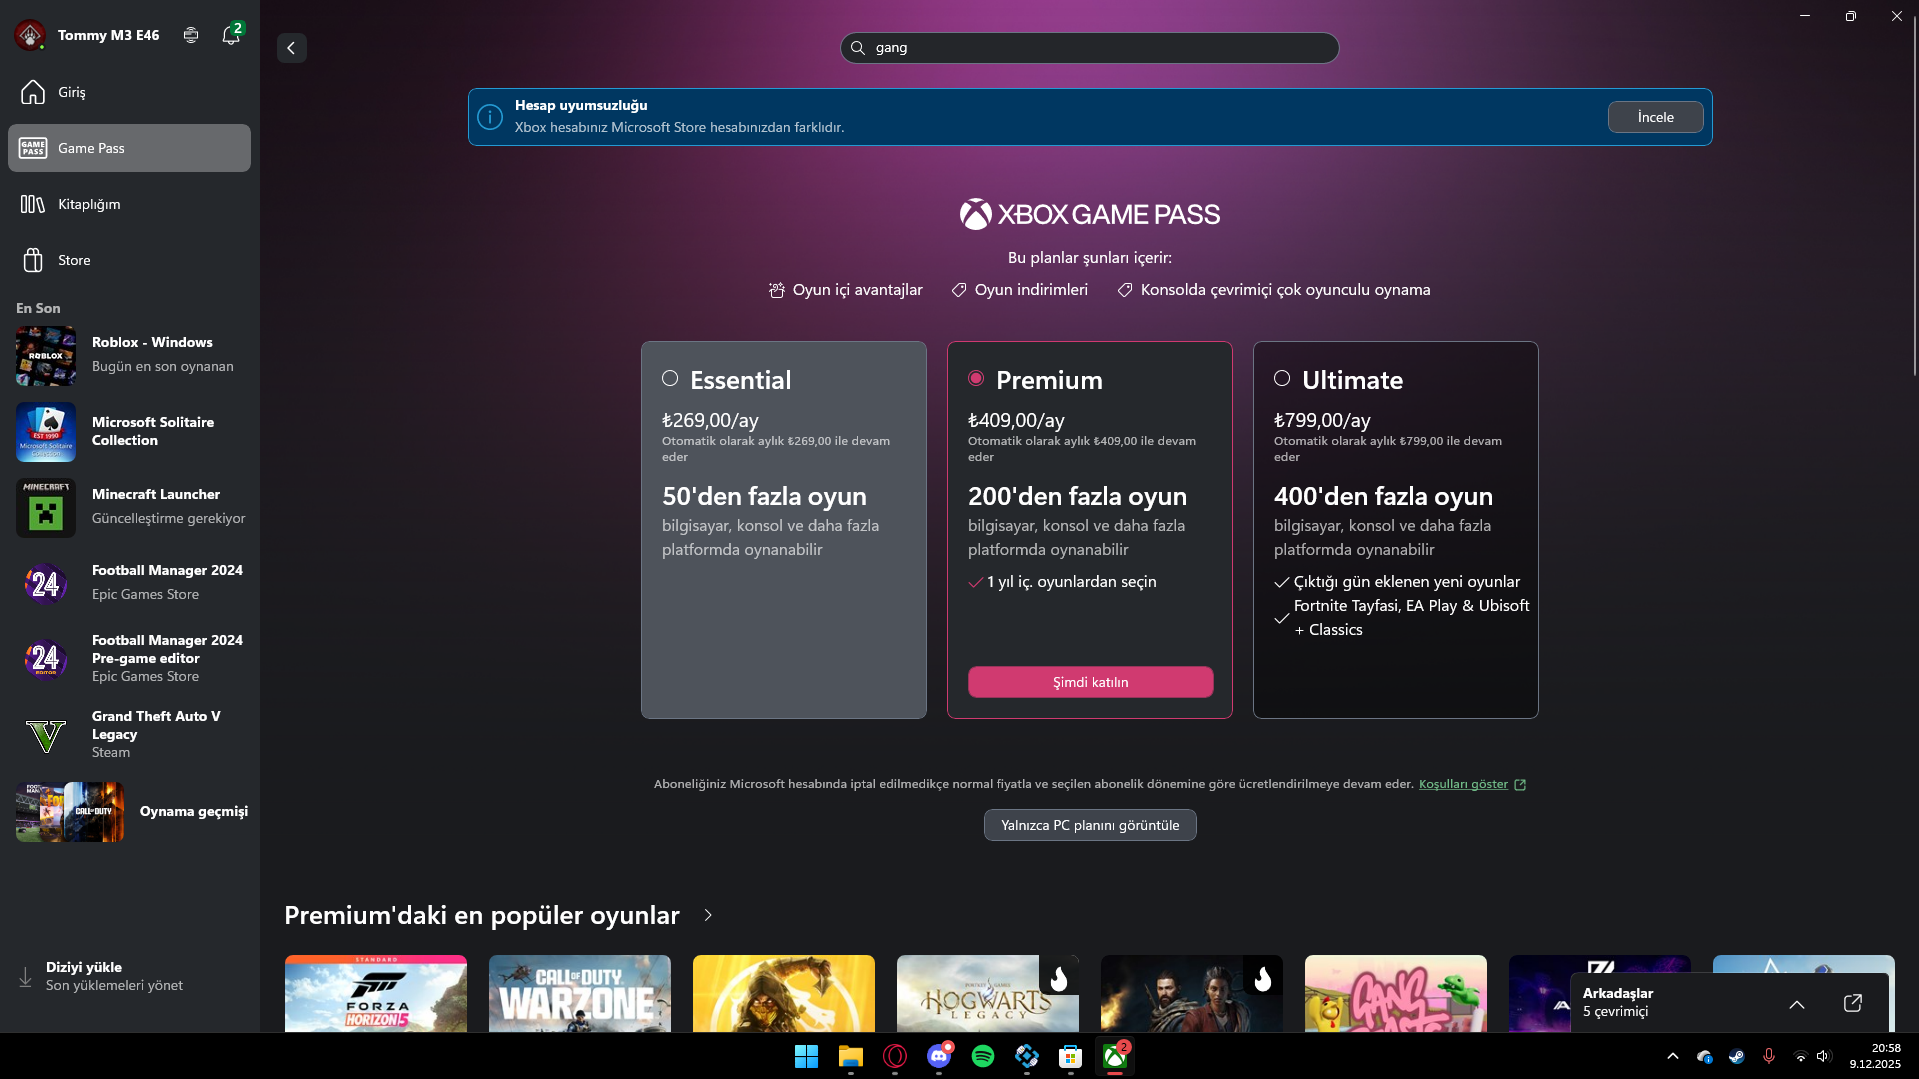Click the ₺409,00/ay Premium price

[x=1016, y=421]
